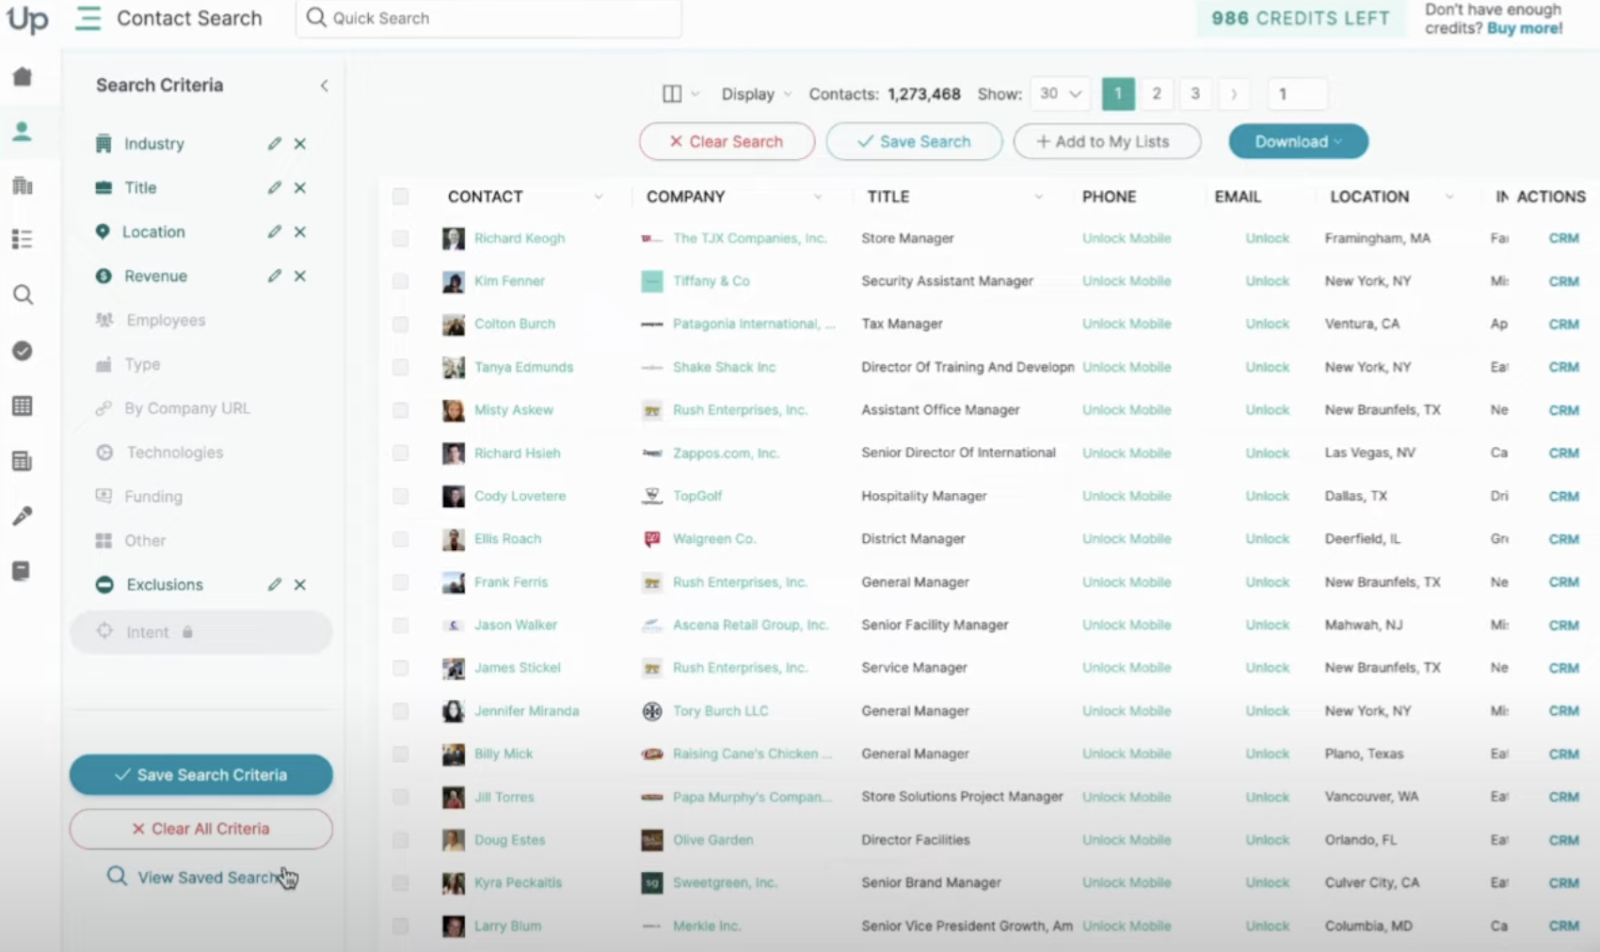Screen dimensions: 1600x952
Task: Unlock mobile number for Richard Keogh
Action: [1127, 238]
